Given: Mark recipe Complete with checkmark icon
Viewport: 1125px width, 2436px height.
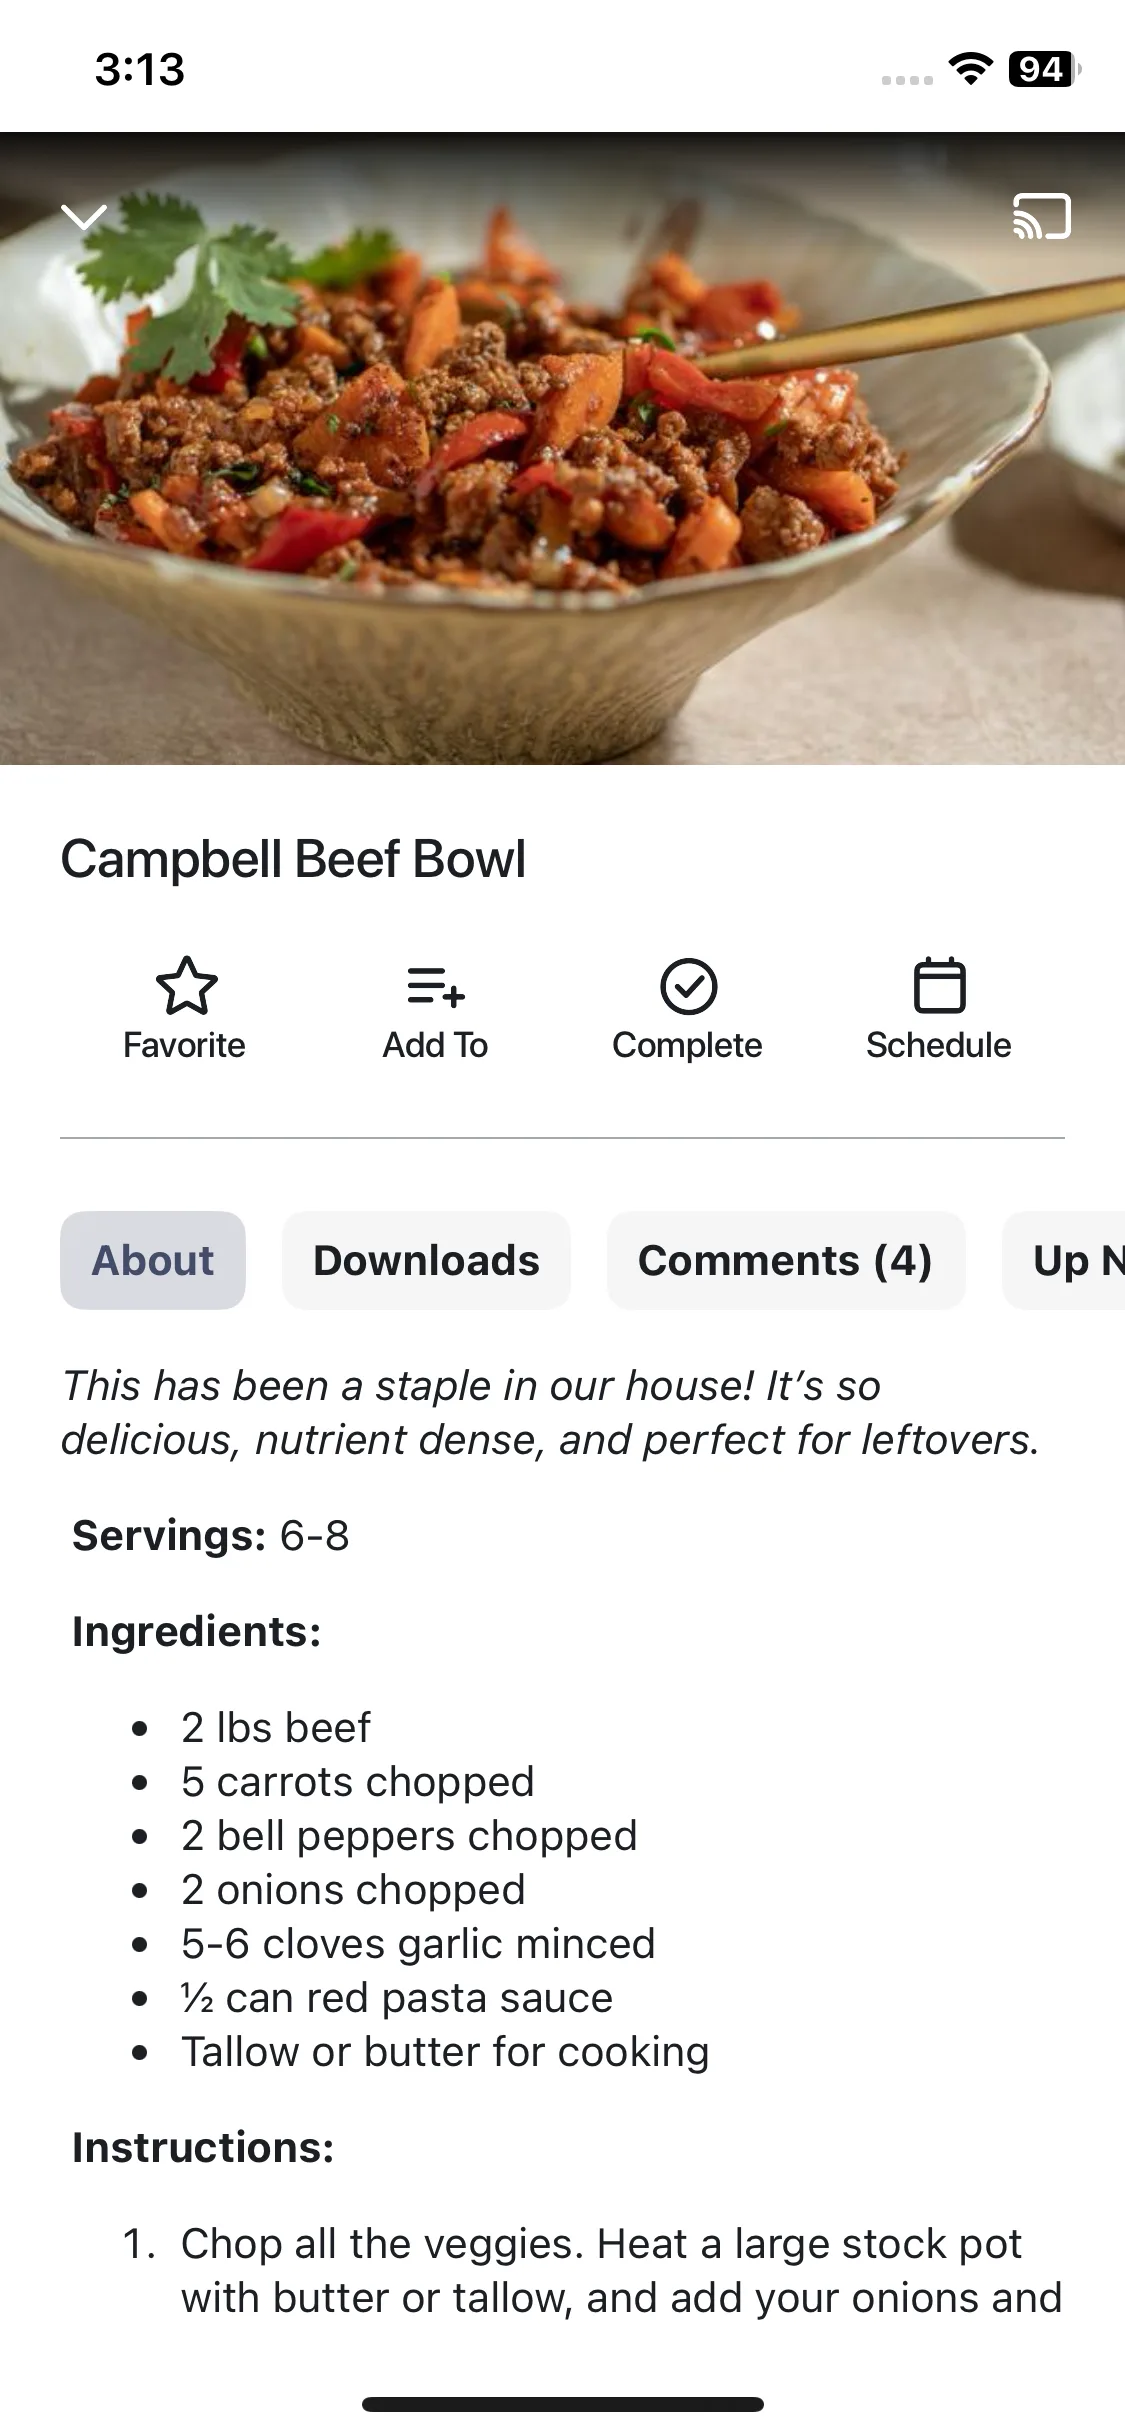Looking at the screenshot, I should (688, 986).
